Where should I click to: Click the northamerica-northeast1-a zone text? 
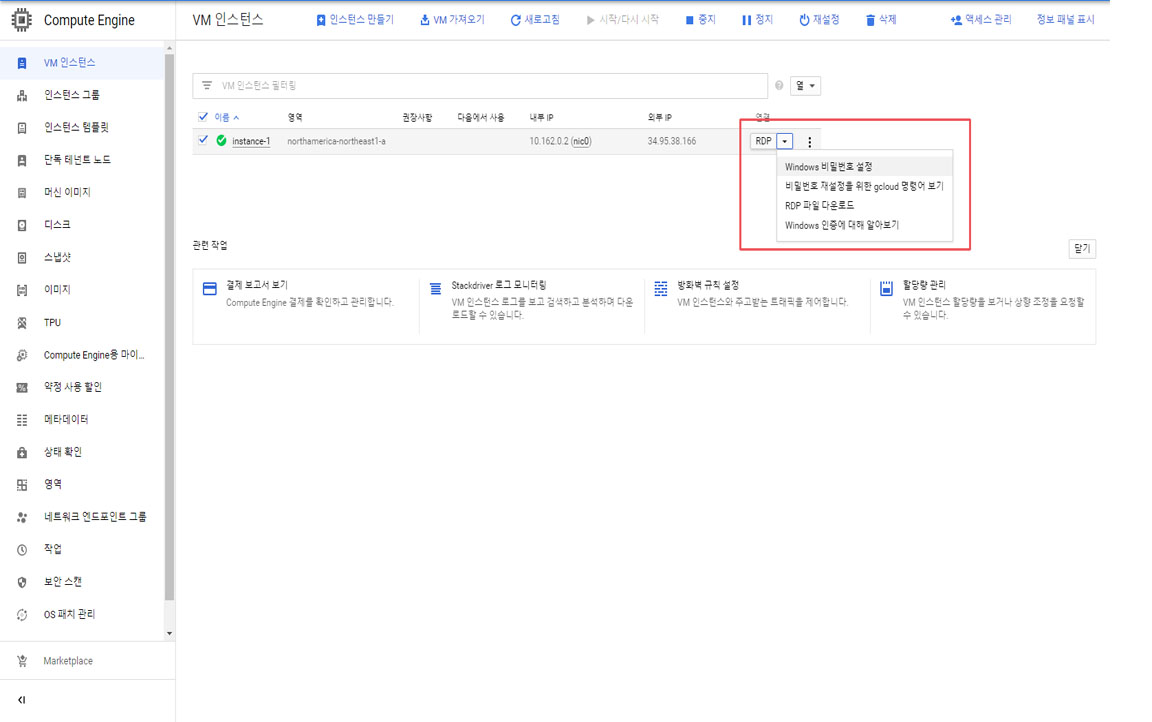click(336, 141)
